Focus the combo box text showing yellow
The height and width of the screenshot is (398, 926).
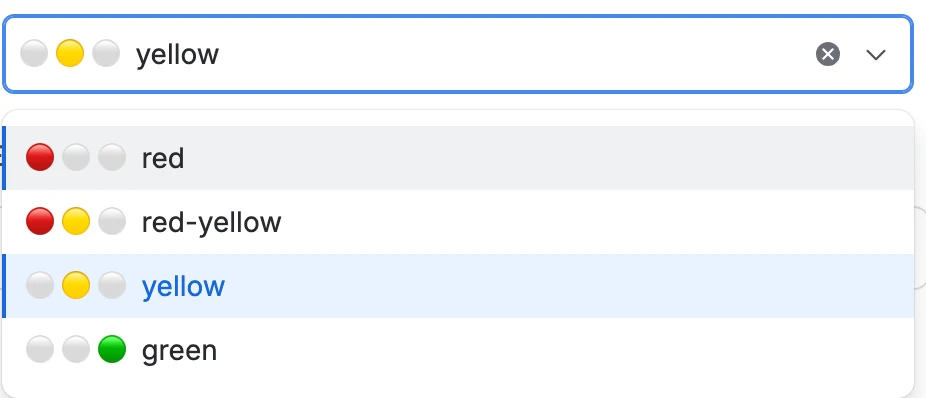click(x=178, y=55)
